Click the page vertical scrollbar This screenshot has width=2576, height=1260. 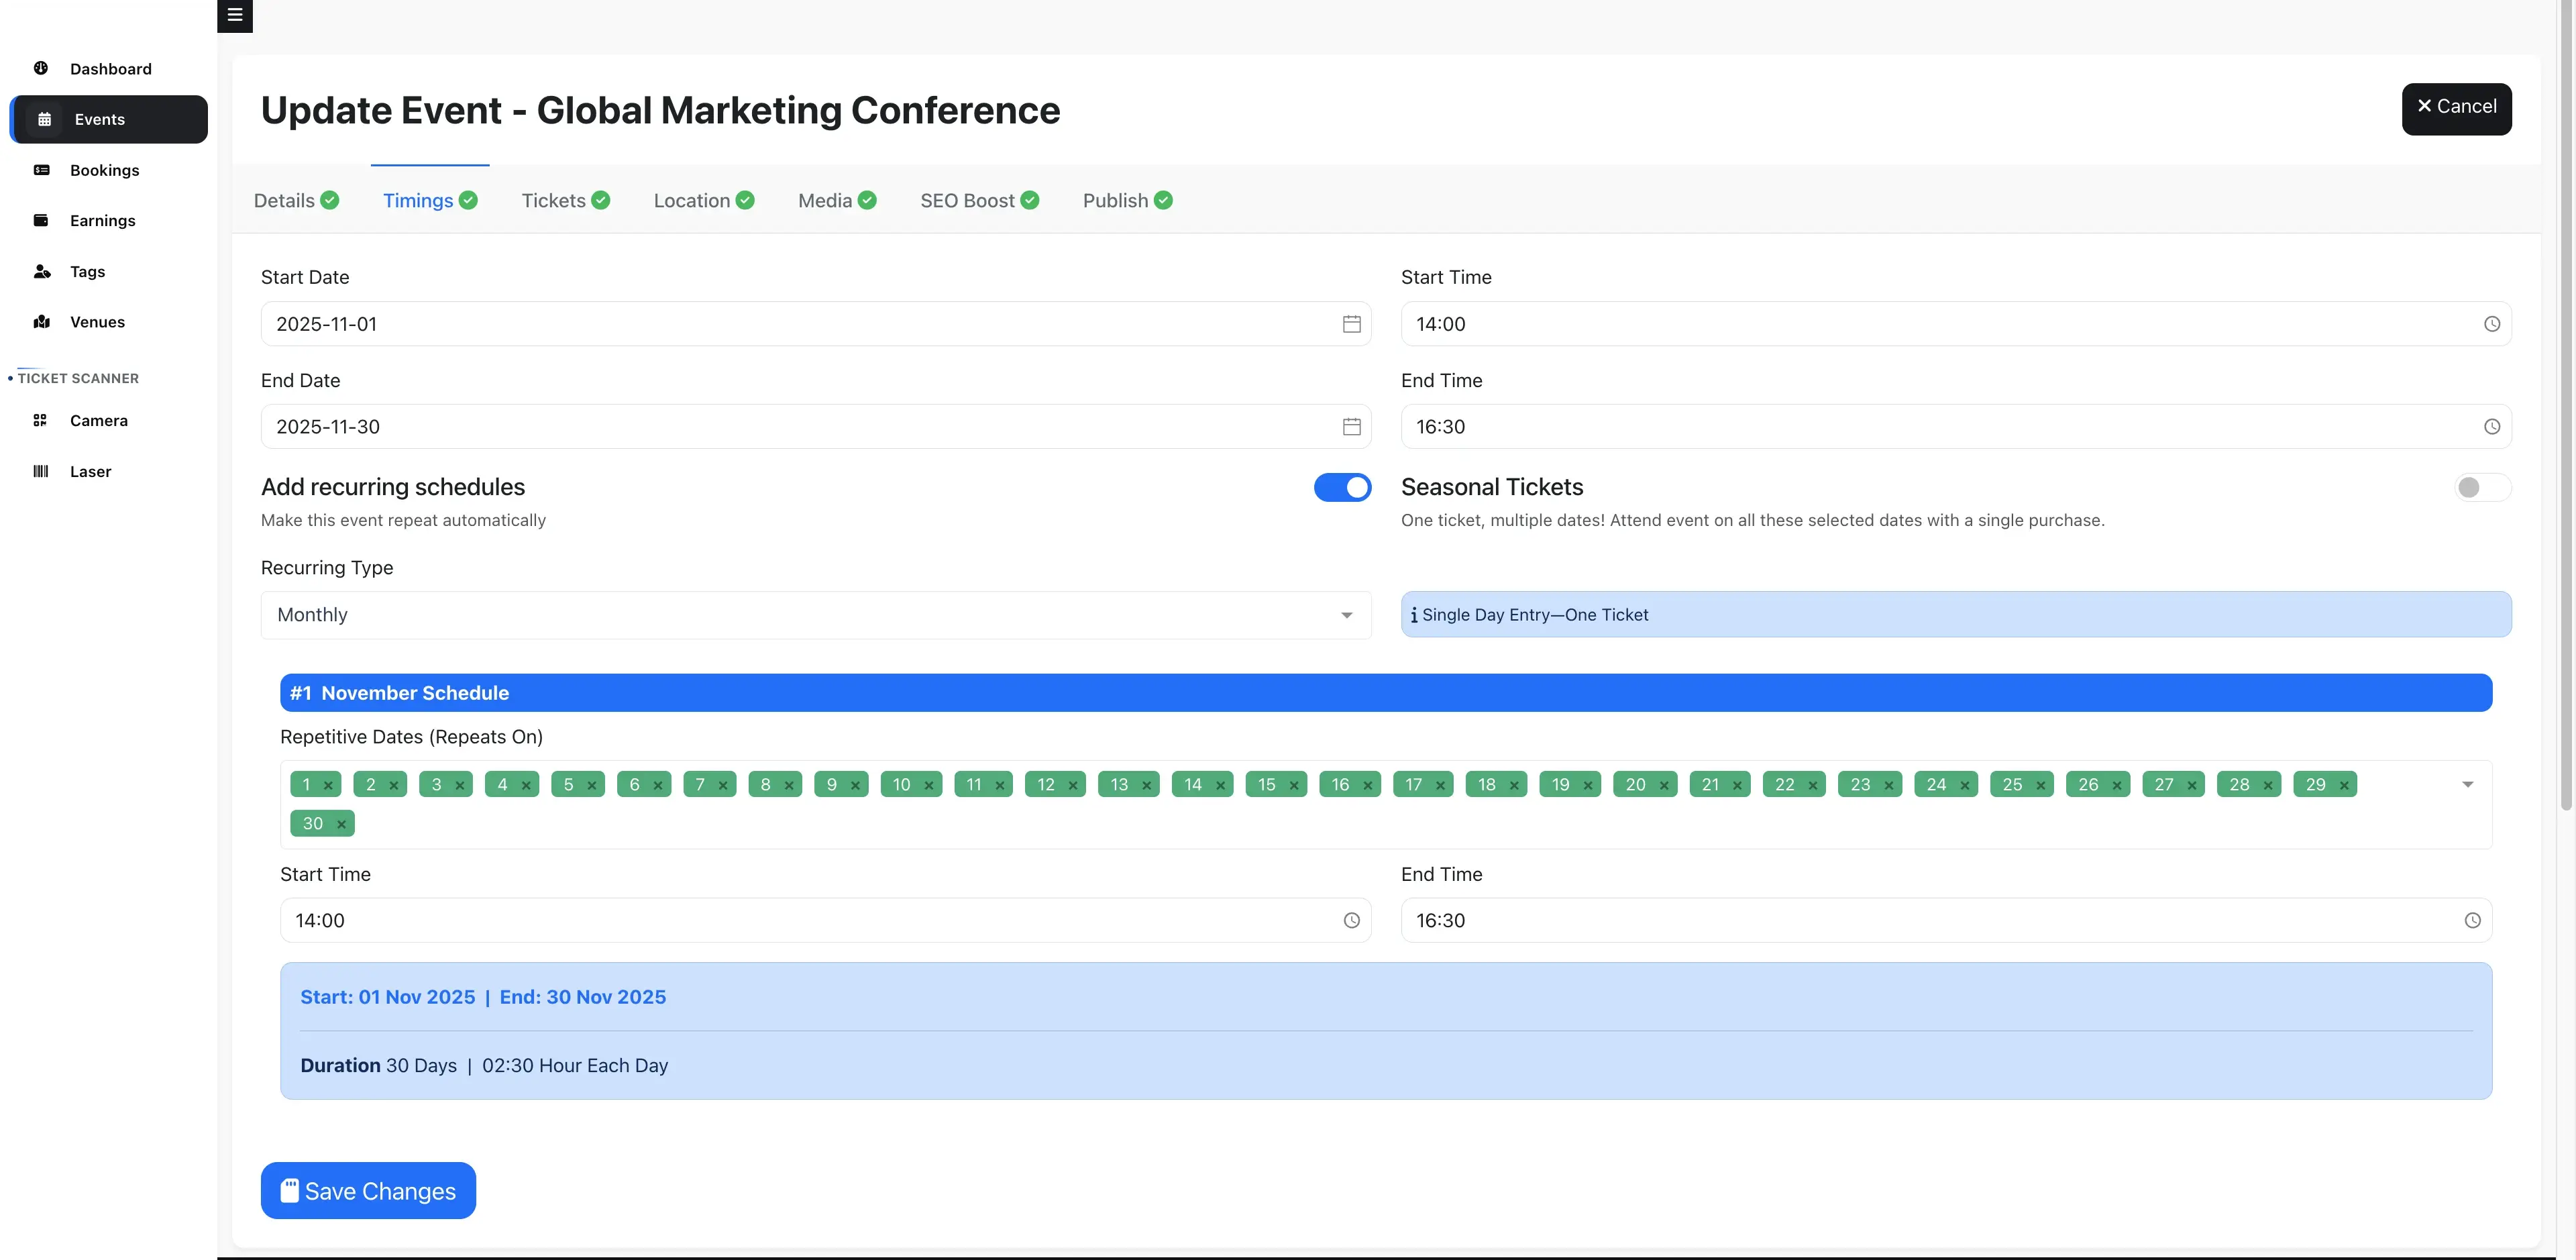click(x=2565, y=400)
